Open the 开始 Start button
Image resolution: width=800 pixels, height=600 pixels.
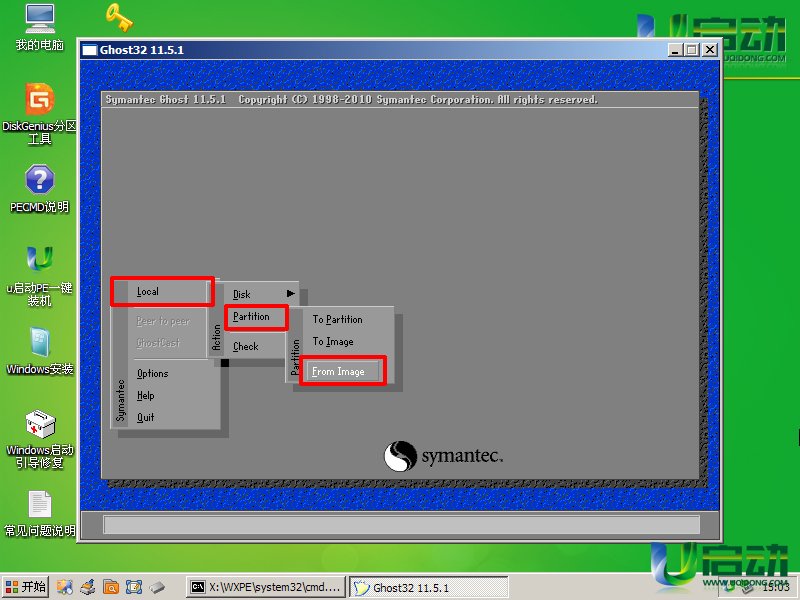click(x=26, y=587)
